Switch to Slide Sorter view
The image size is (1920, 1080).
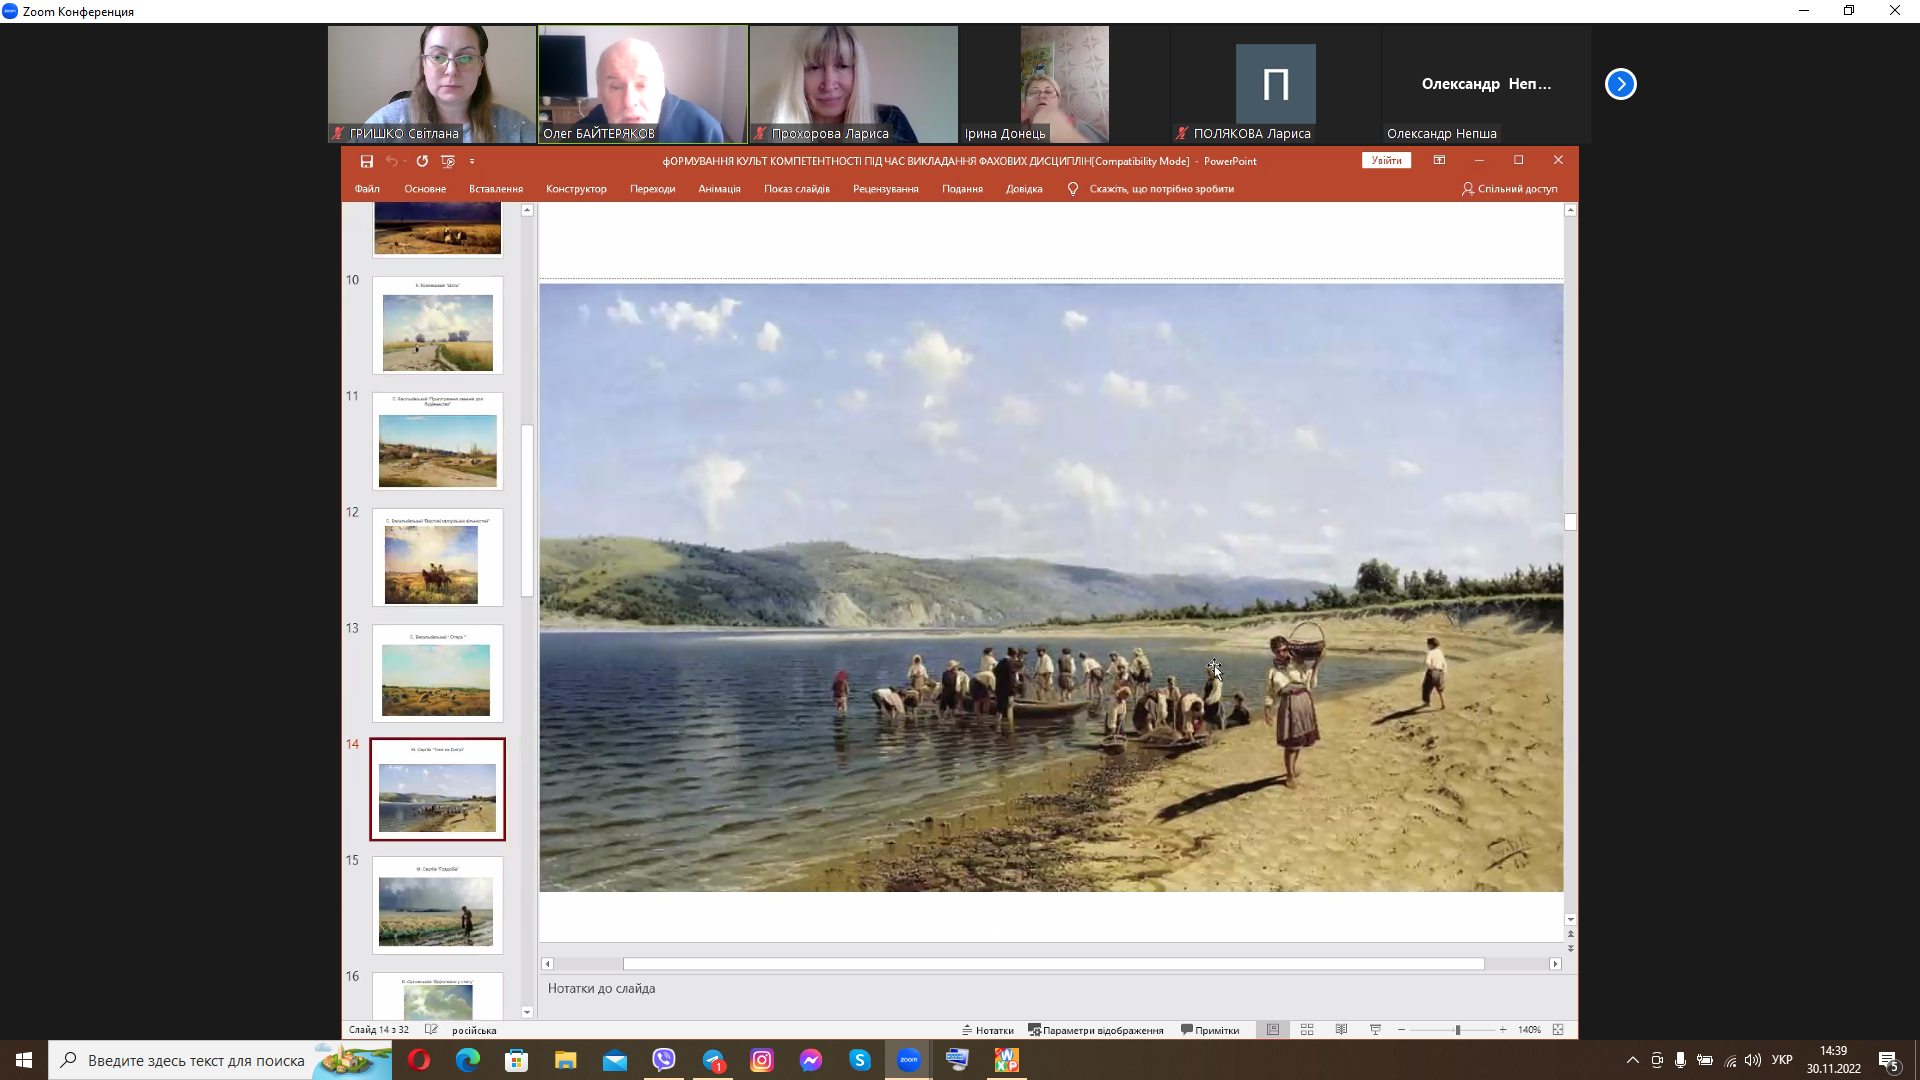point(1307,1030)
